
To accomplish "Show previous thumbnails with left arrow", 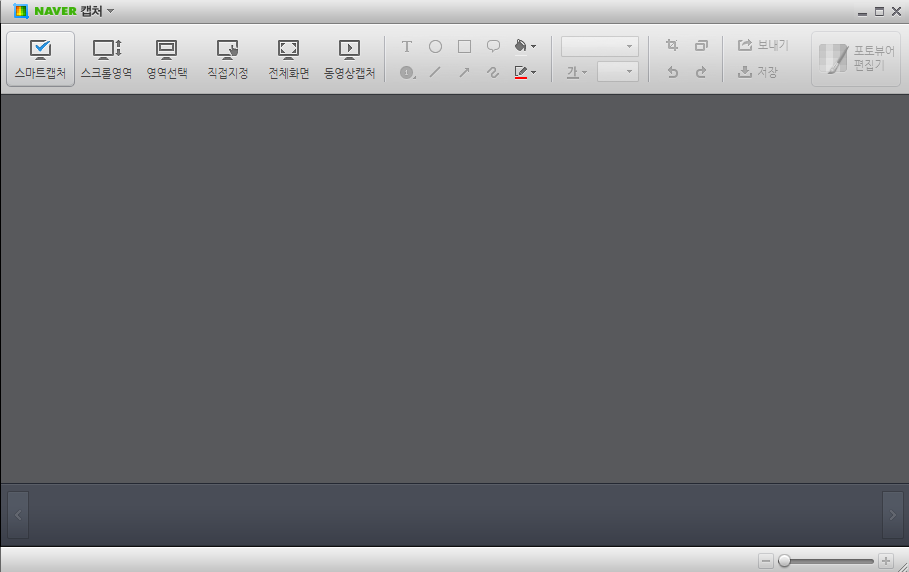I will pyautogui.click(x=18, y=515).
